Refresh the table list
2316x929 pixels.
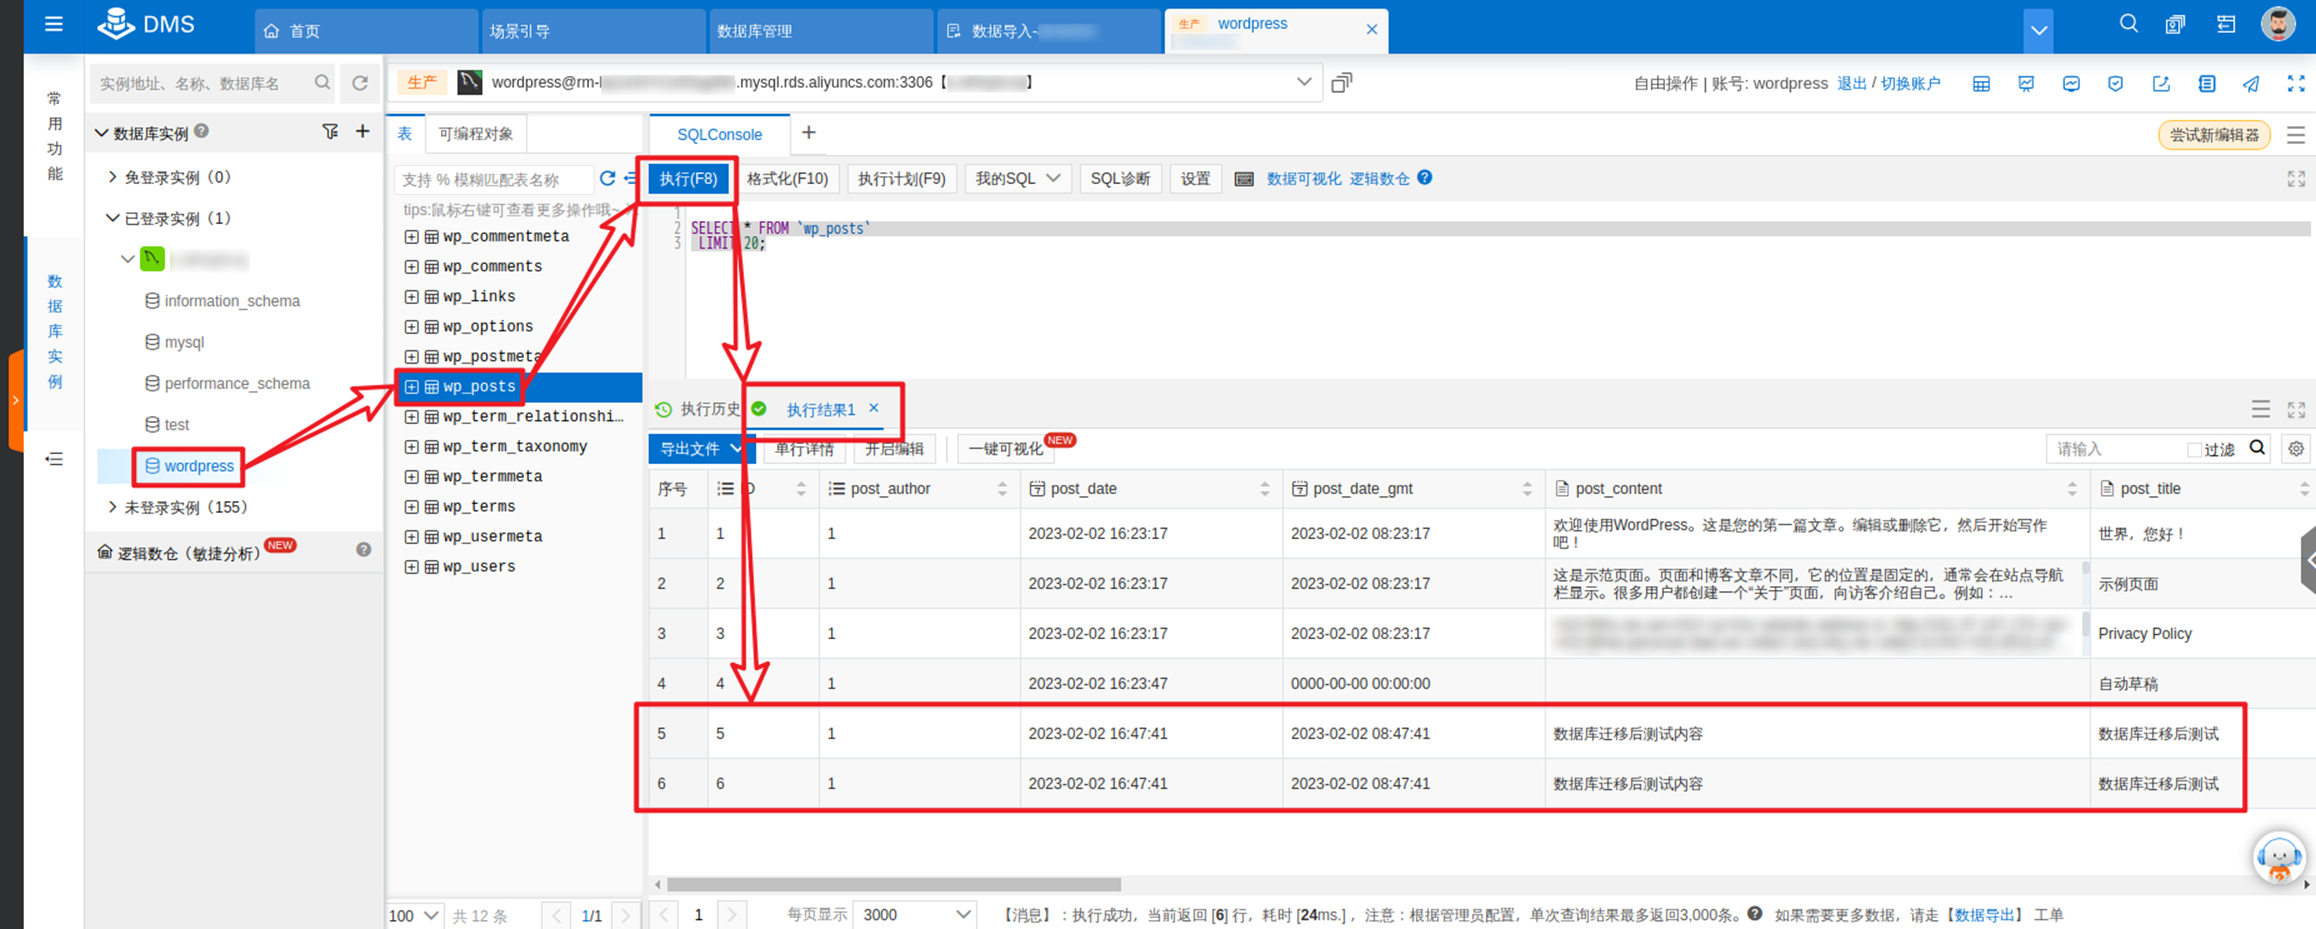click(607, 178)
